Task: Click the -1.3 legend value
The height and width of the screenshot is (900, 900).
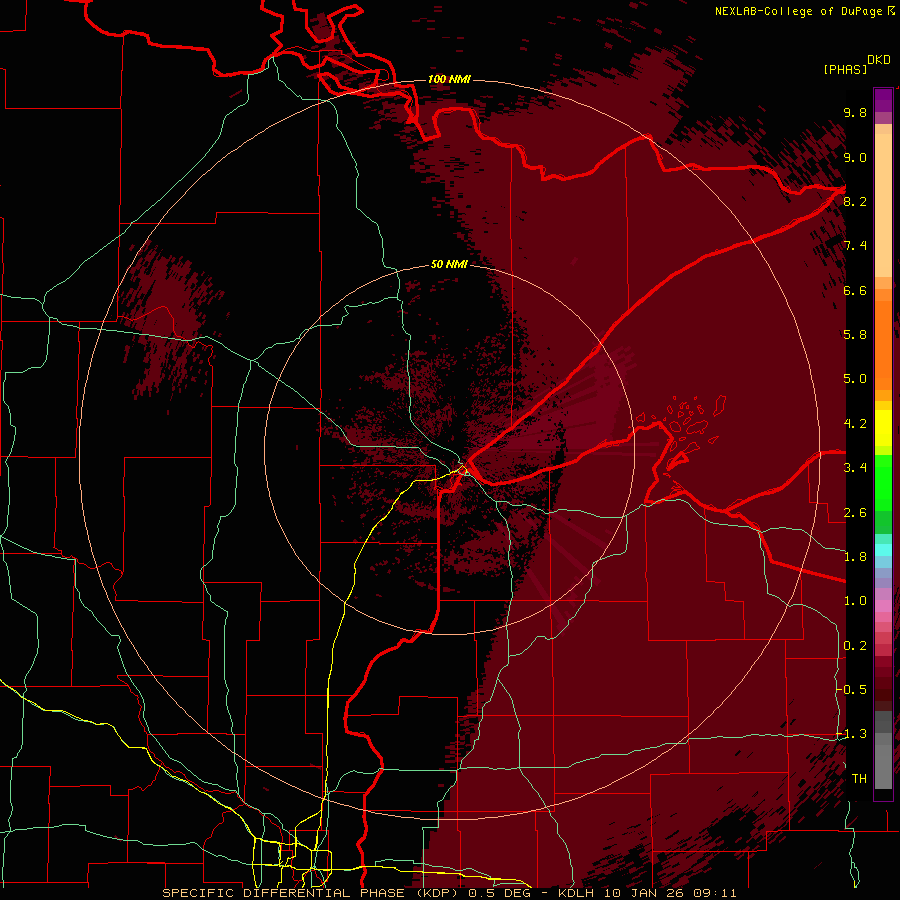Action: click(x=851, y=734)
